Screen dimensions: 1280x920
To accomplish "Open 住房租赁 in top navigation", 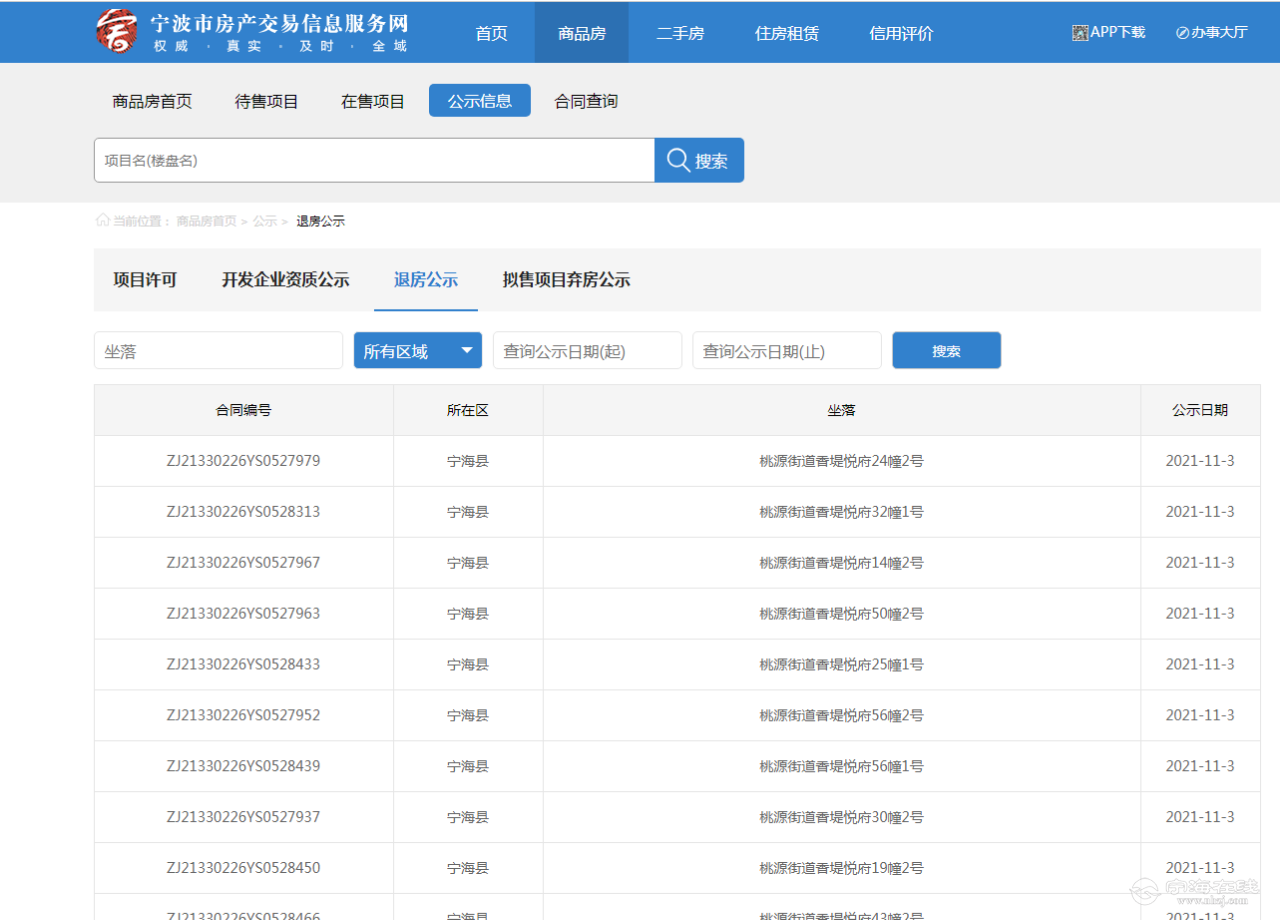I will (x=787, y=33).
